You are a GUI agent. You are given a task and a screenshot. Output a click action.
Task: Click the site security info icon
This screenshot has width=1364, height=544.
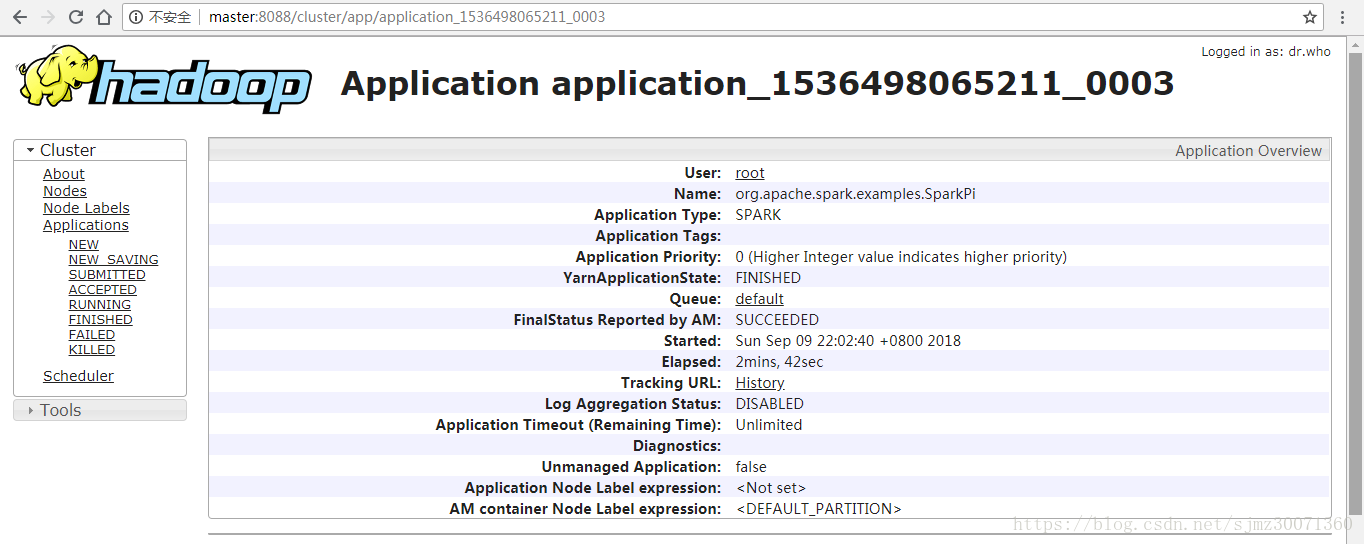click(137, 17)
